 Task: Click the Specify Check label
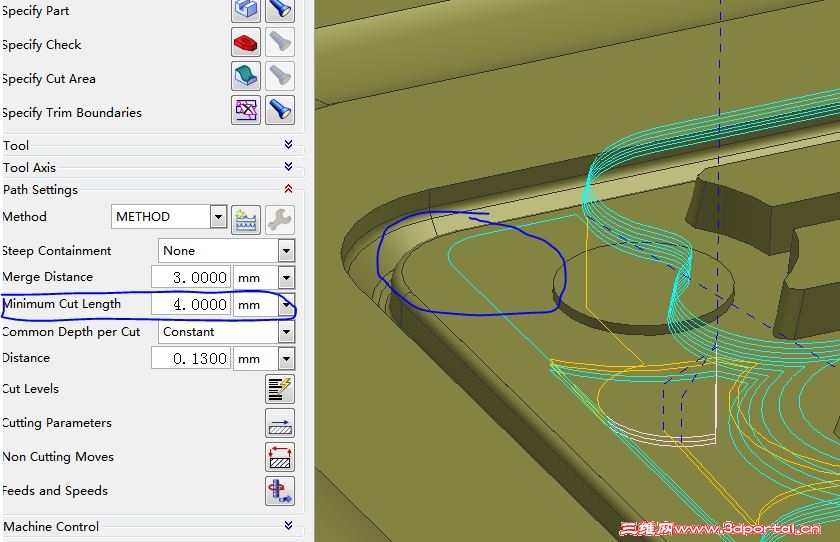pos(42,44)
